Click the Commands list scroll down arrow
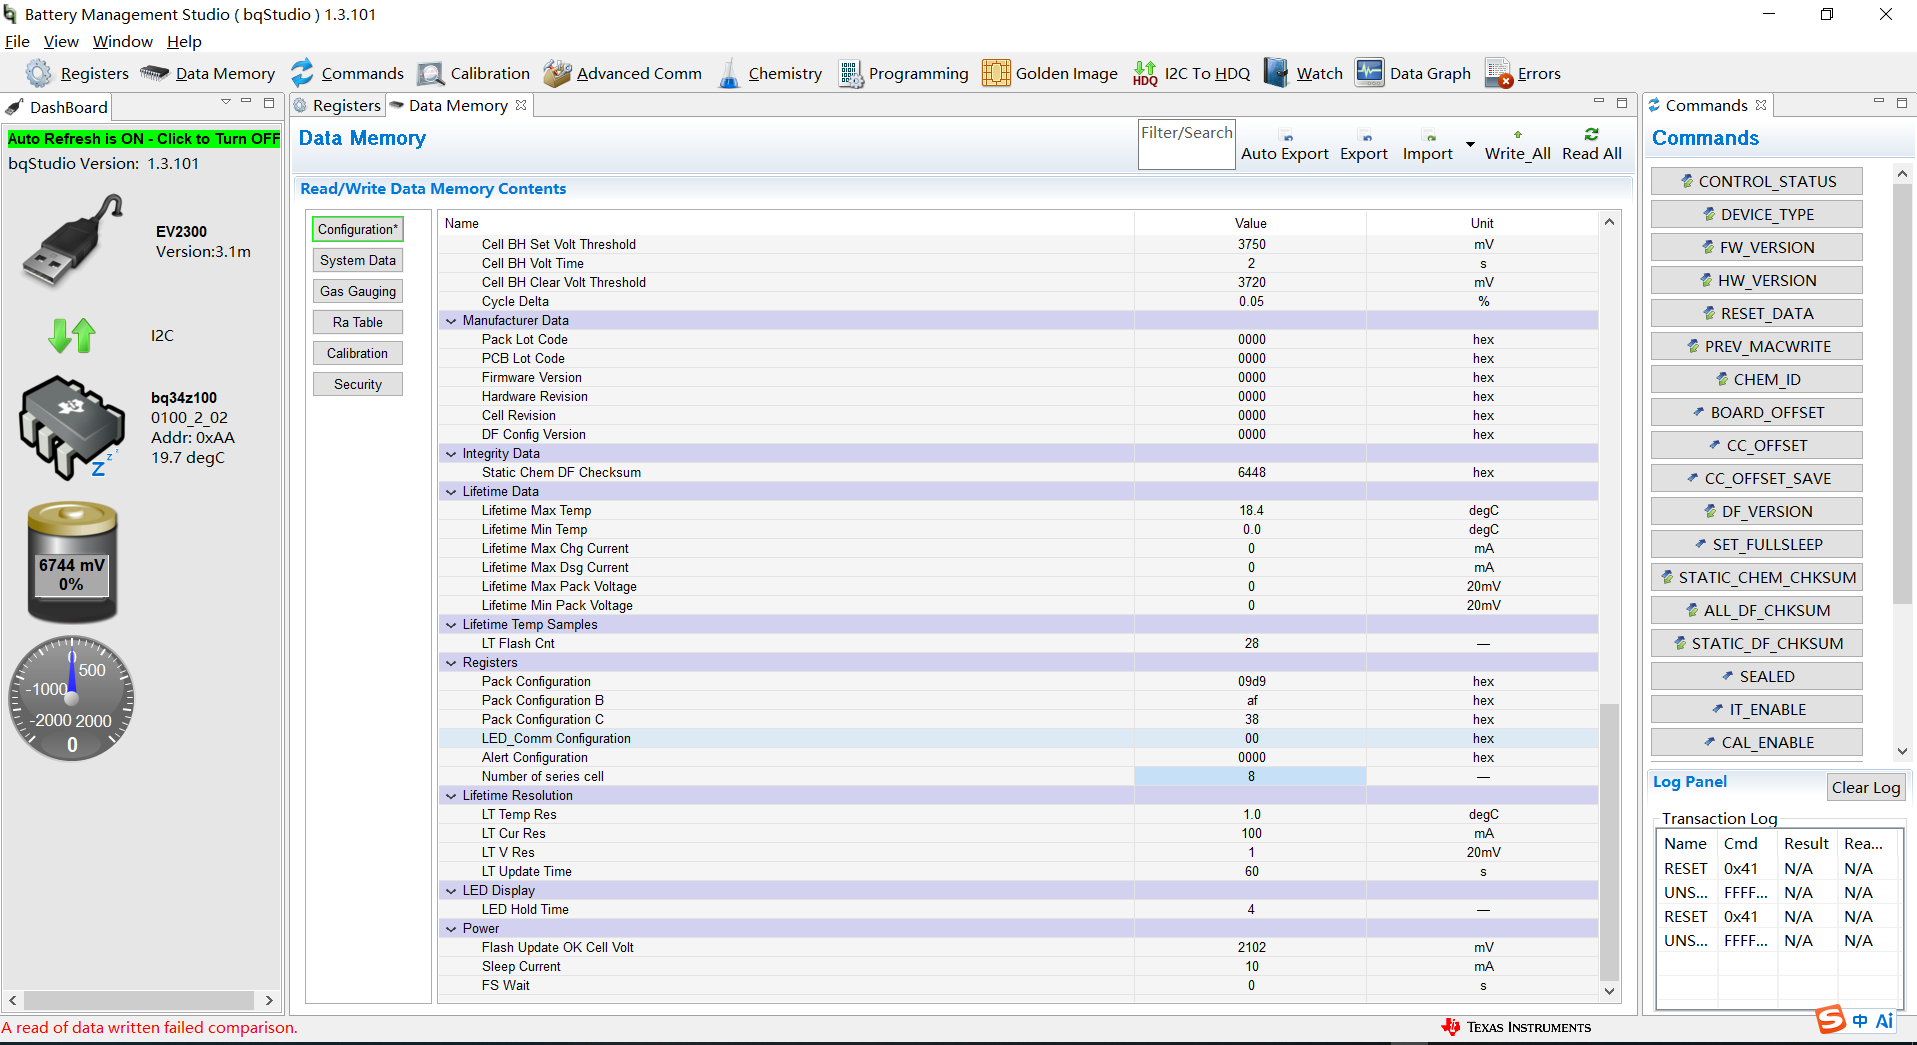The width and height of the screenshot is (1917, 1045). coord(1902,751)
